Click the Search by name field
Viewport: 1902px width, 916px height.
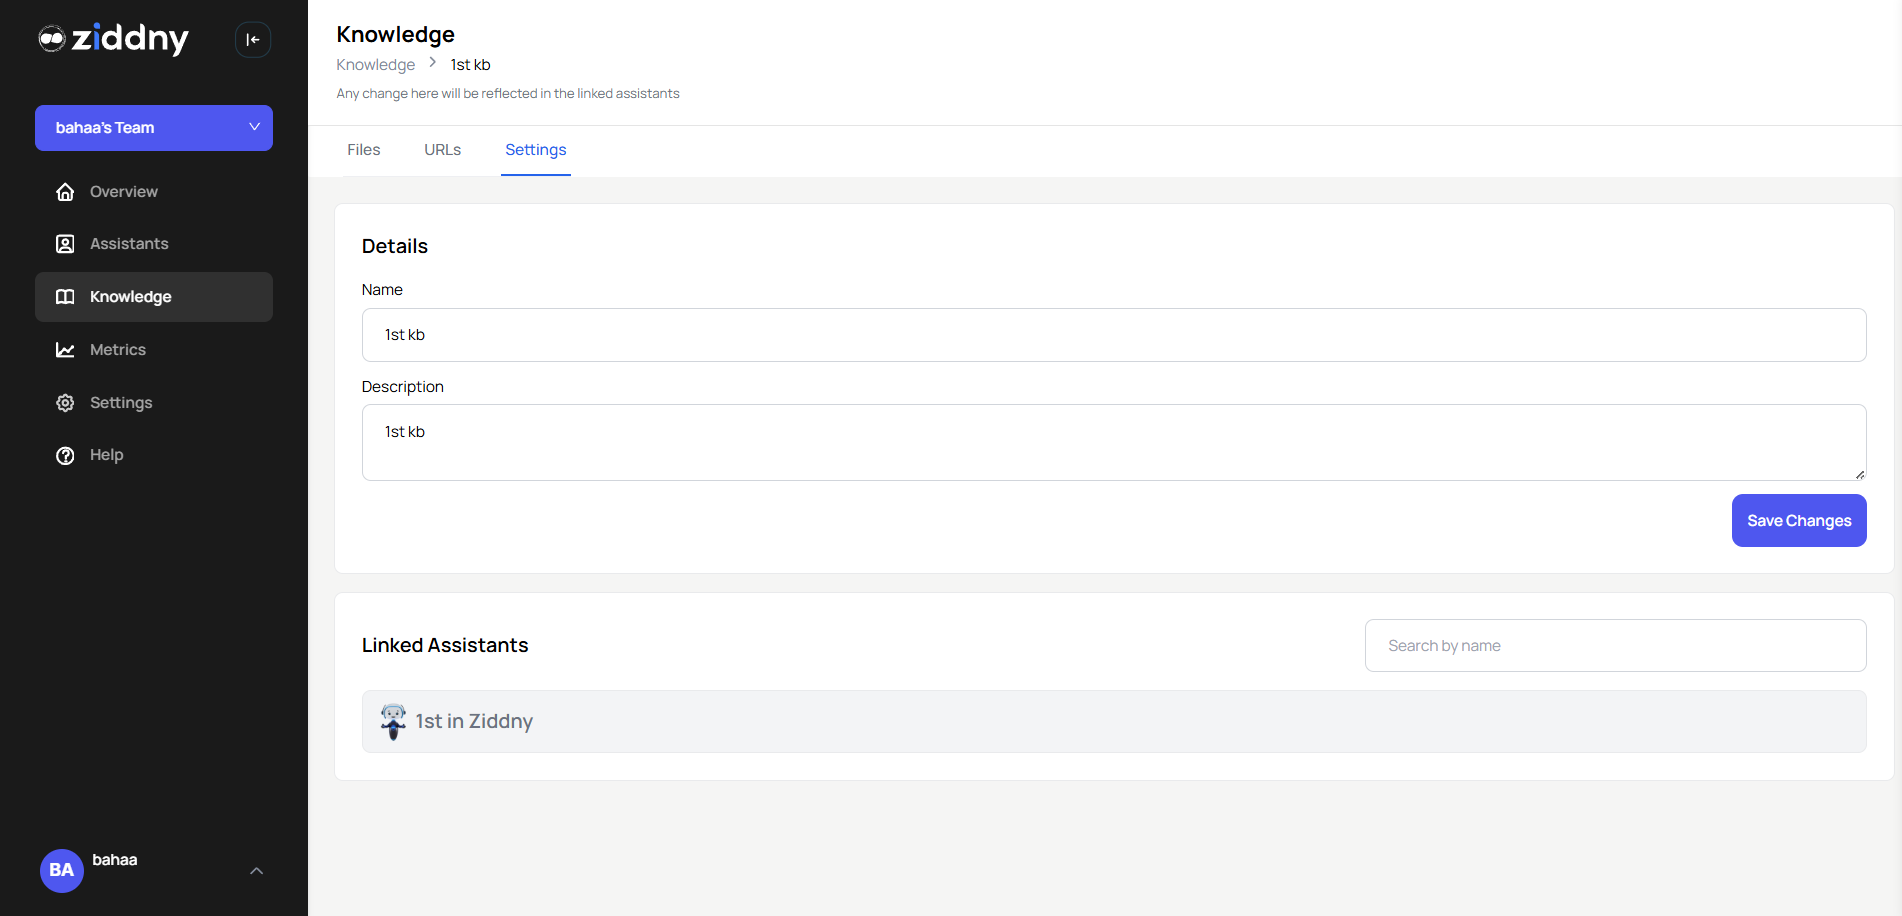click(1614, 645)
